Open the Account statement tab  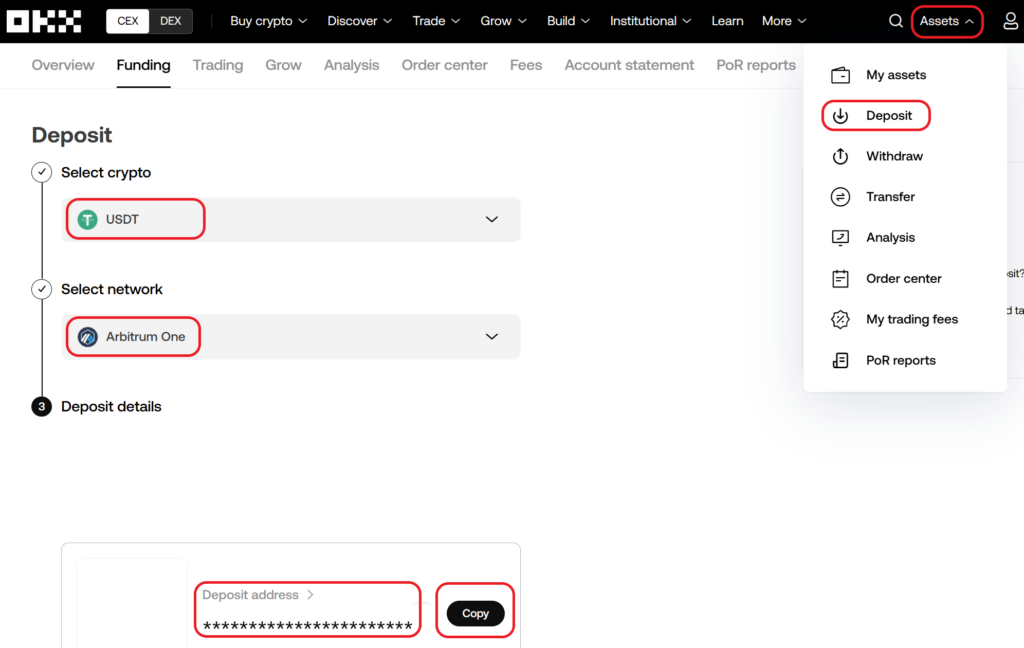pyautogui.click(x=630, y=65)
